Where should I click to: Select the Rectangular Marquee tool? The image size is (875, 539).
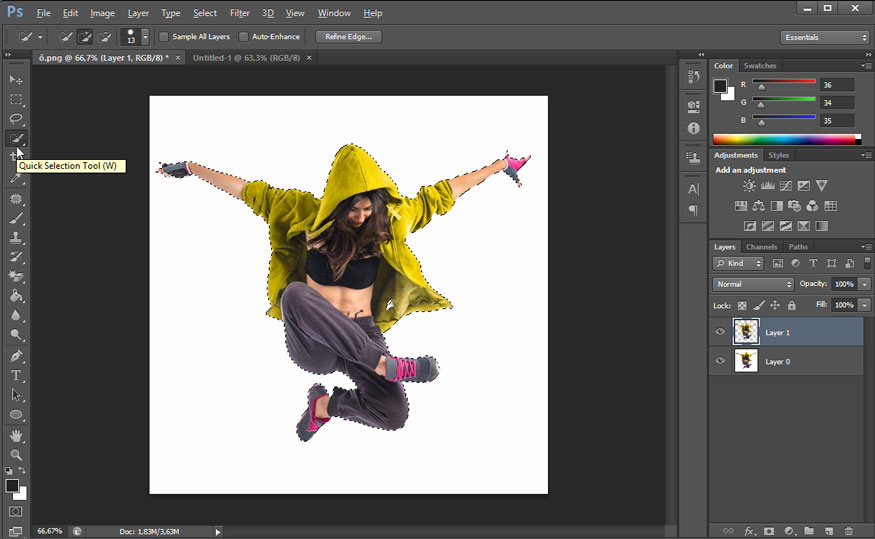[16, 99]
